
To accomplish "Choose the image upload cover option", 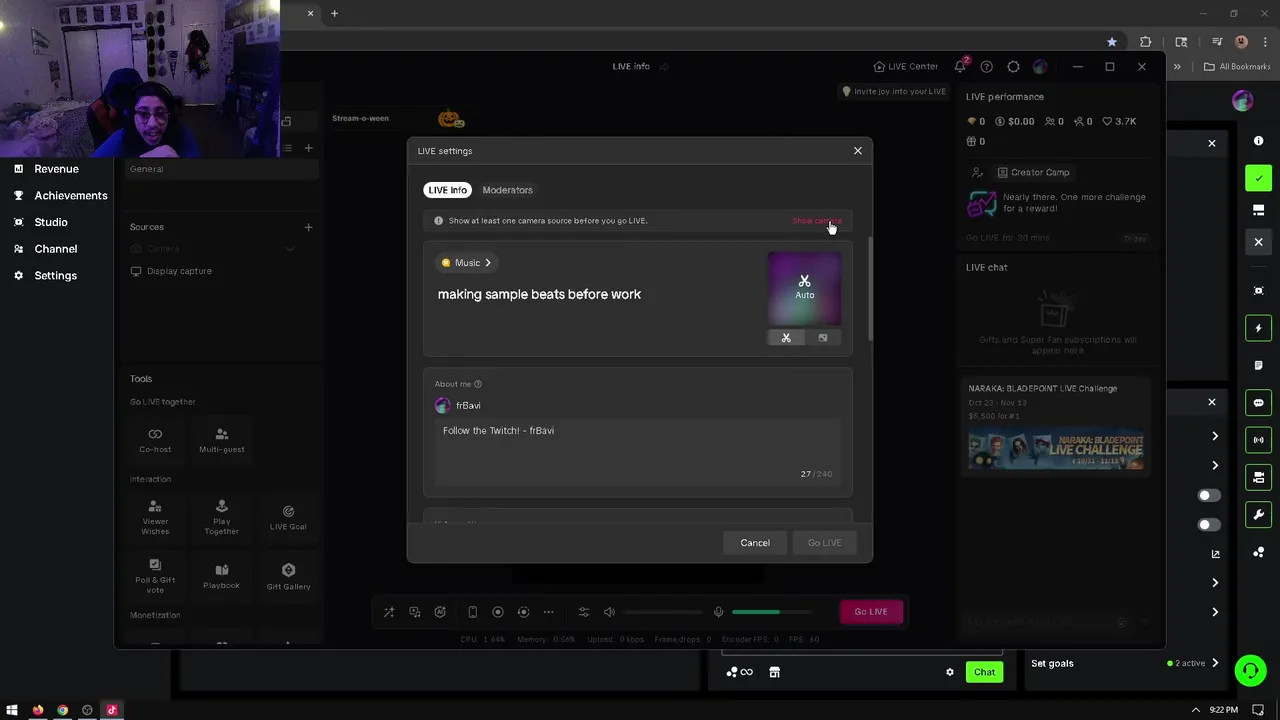I will [x=823, y=338].
